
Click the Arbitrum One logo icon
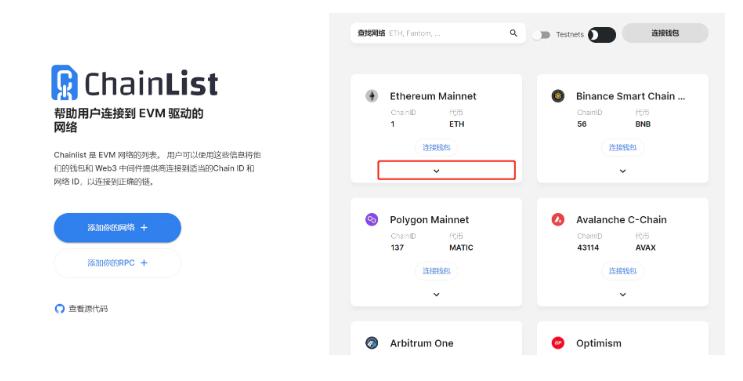point(372,343)
